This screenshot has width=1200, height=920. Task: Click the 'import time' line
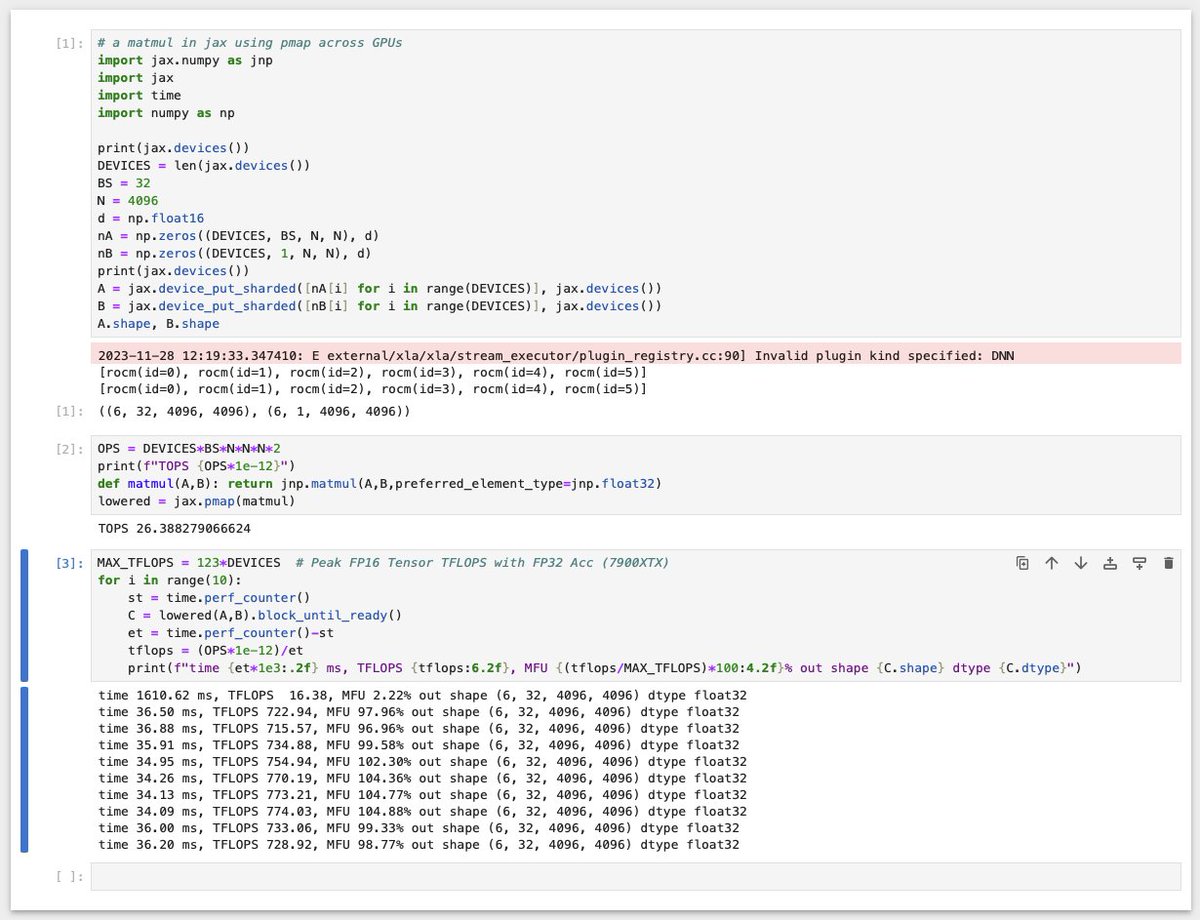pos(138,95)
